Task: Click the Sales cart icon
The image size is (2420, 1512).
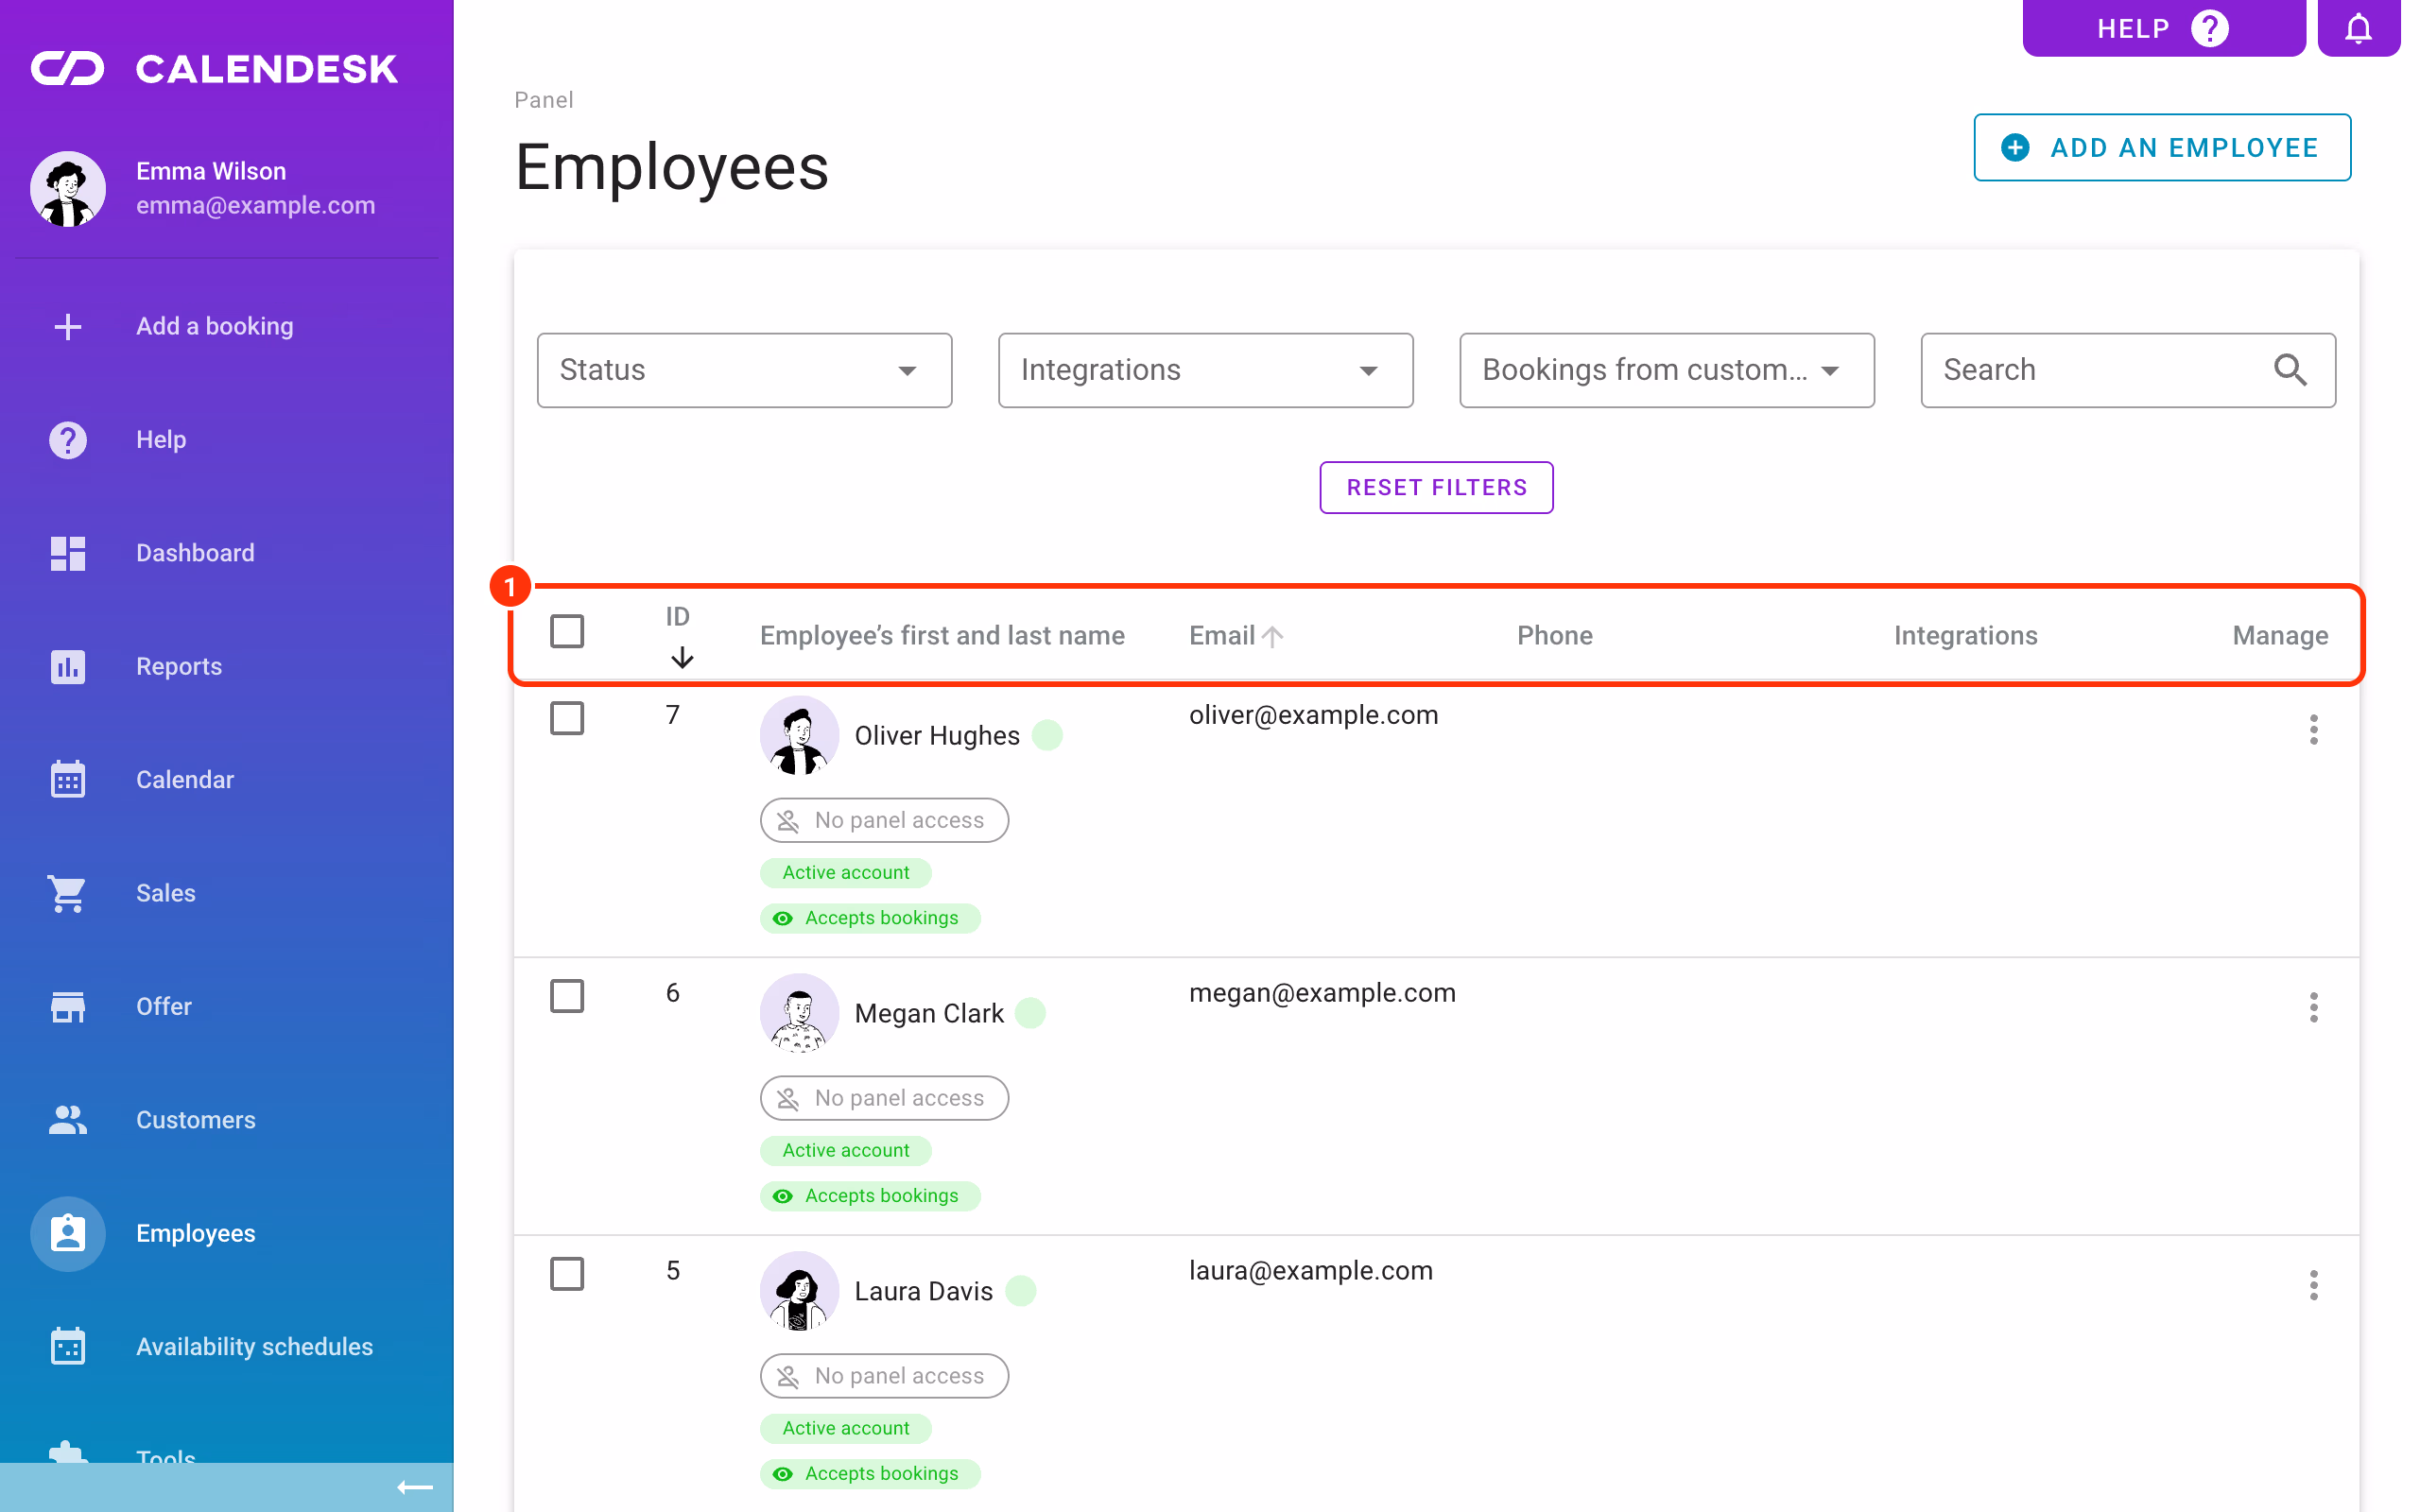Action: (x=67, y=893)
